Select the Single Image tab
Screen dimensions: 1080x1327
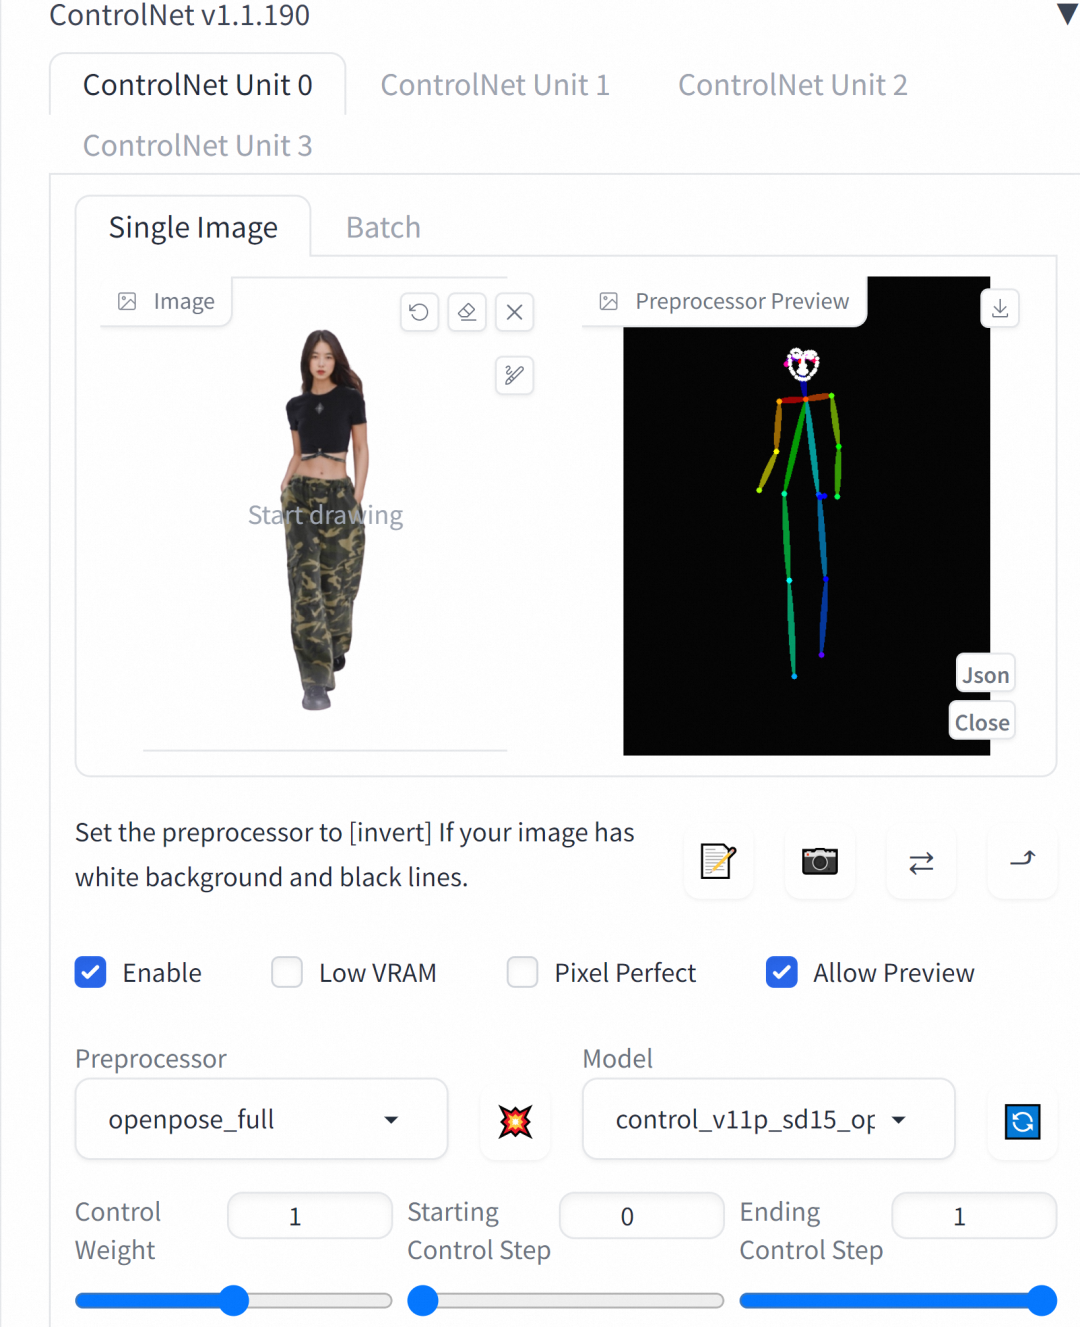tap(193, 227)
